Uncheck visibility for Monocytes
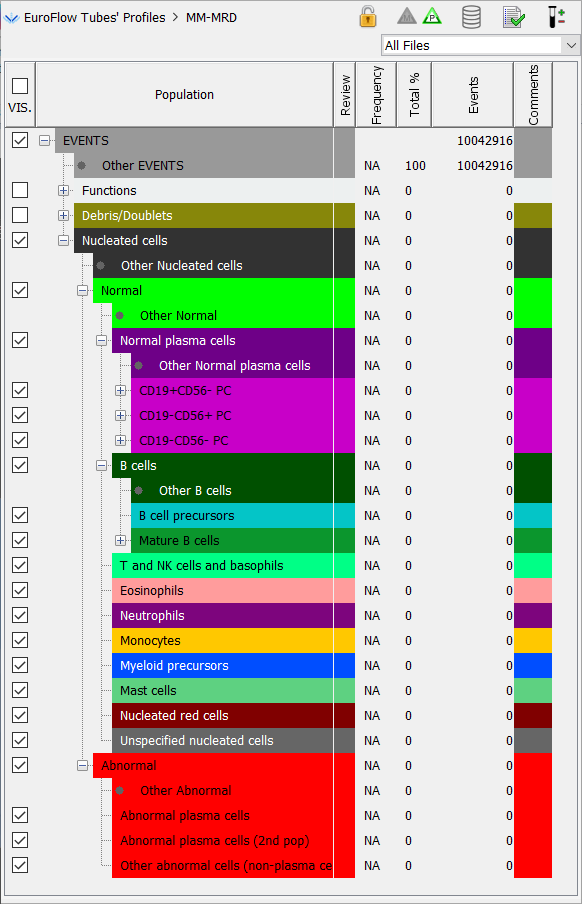 pos(20,640)
